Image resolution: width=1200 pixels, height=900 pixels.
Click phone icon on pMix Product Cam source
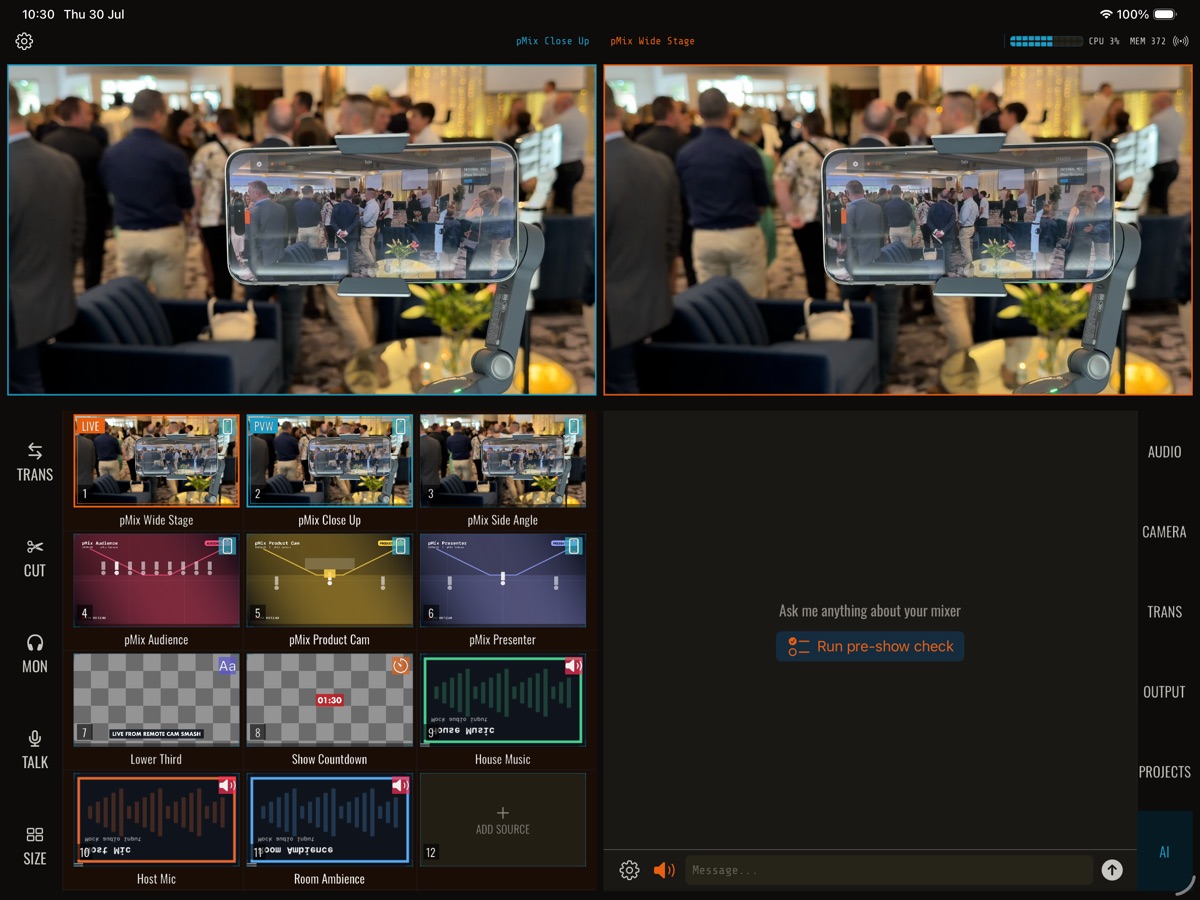401,546
